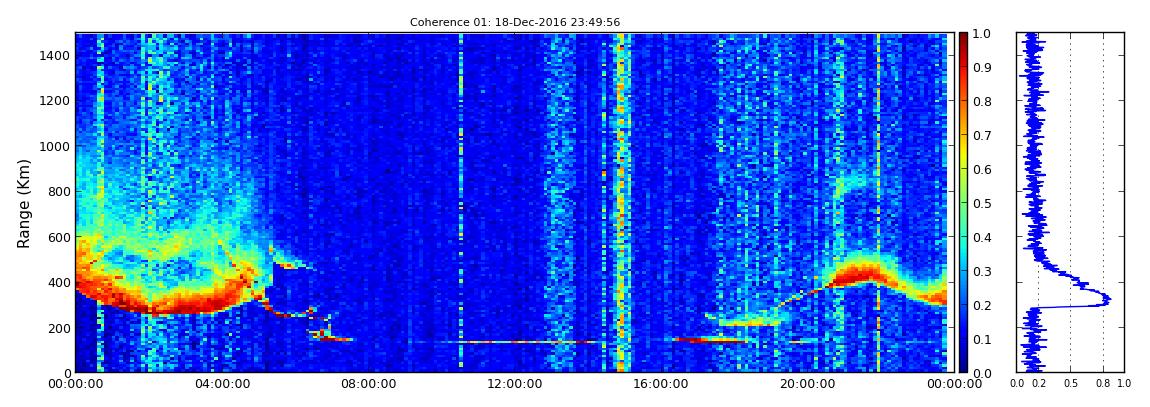Click the dark blue bottom of the colorbar
This screenshot has height=407, width=1150.
(964, 368)
